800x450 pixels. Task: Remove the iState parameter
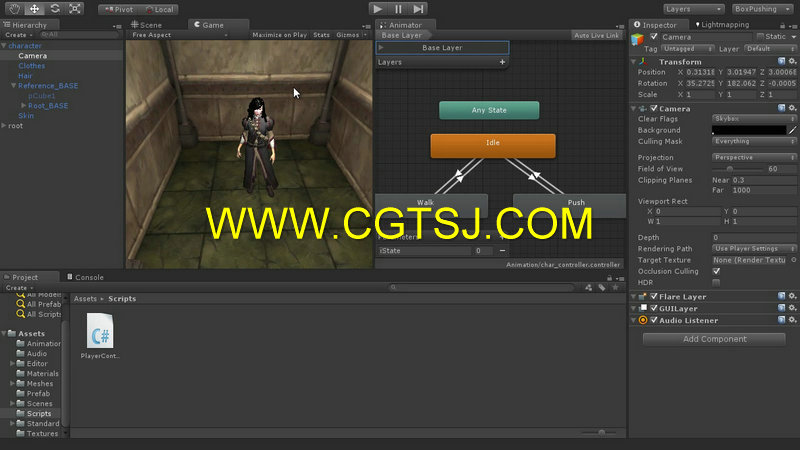pyautogui.click(x=503, y=251)
